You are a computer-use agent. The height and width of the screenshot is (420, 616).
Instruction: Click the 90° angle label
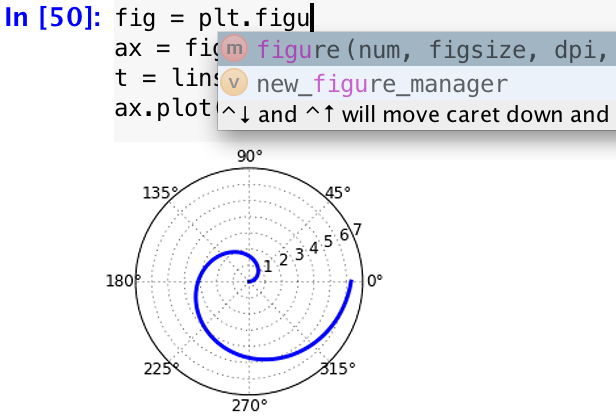tap(250, 156)
